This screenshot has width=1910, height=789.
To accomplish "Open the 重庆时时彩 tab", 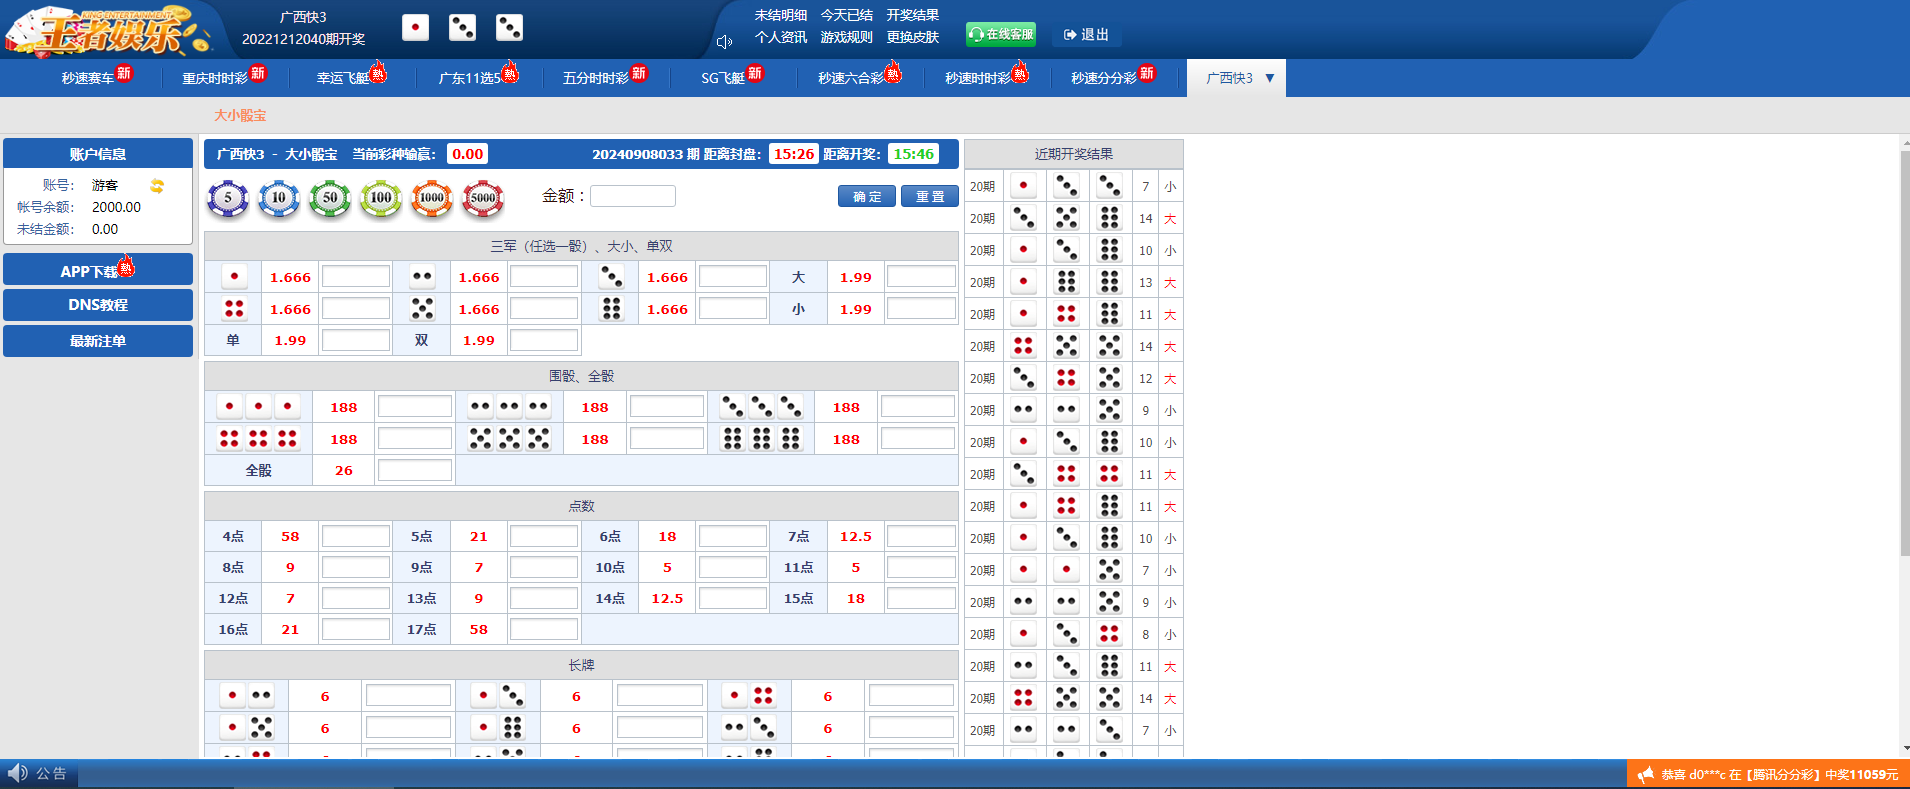I will pyautogui.click(x=215, y=78).
